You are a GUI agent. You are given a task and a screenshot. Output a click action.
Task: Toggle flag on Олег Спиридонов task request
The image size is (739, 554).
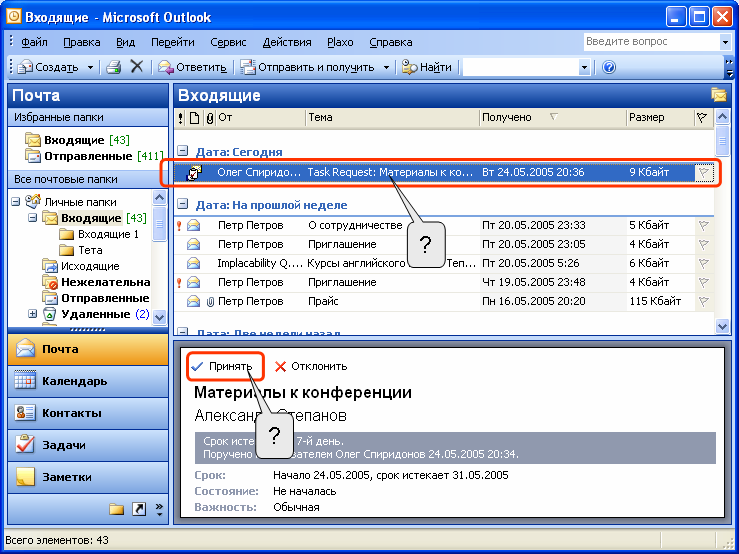(x=703, y=173)
